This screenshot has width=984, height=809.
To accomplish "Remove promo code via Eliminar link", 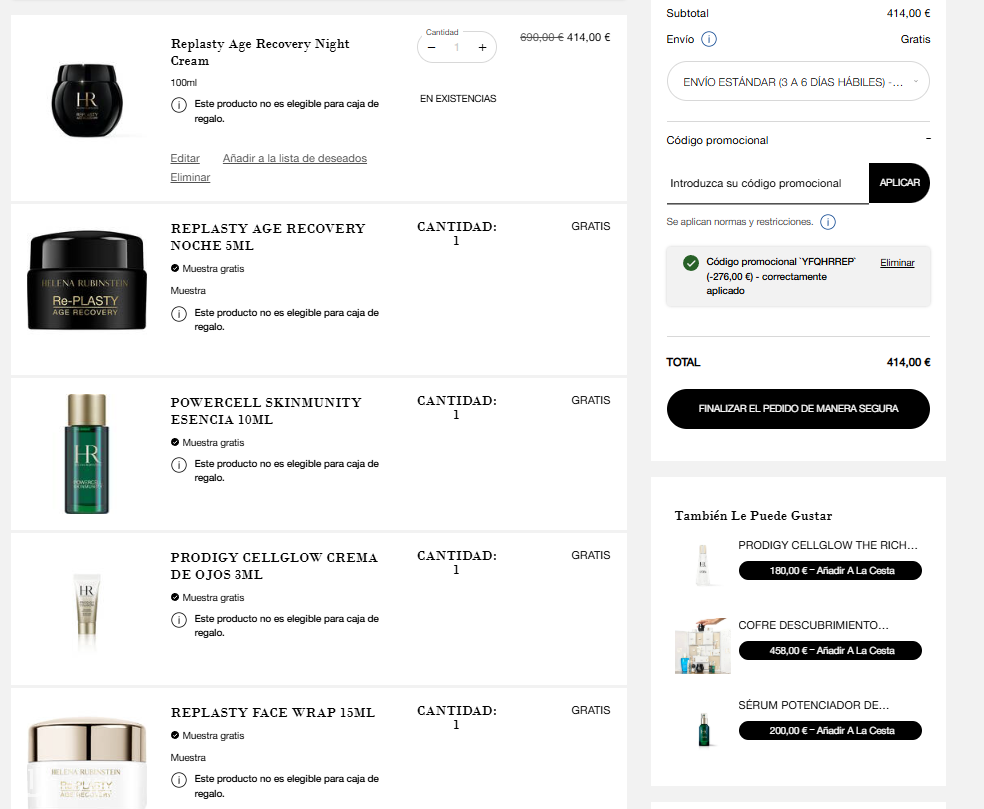I will point(897,263).
